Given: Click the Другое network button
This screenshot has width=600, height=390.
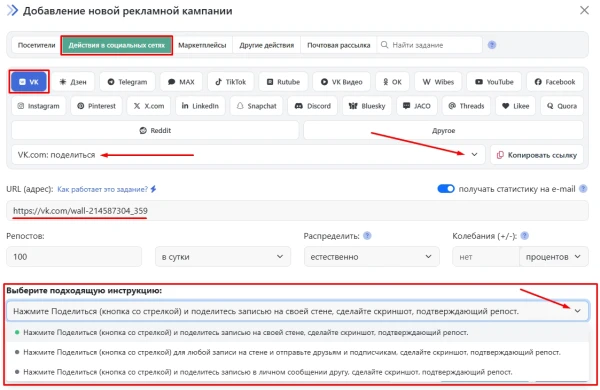Looking at the screenshot, I should [443, 131].
